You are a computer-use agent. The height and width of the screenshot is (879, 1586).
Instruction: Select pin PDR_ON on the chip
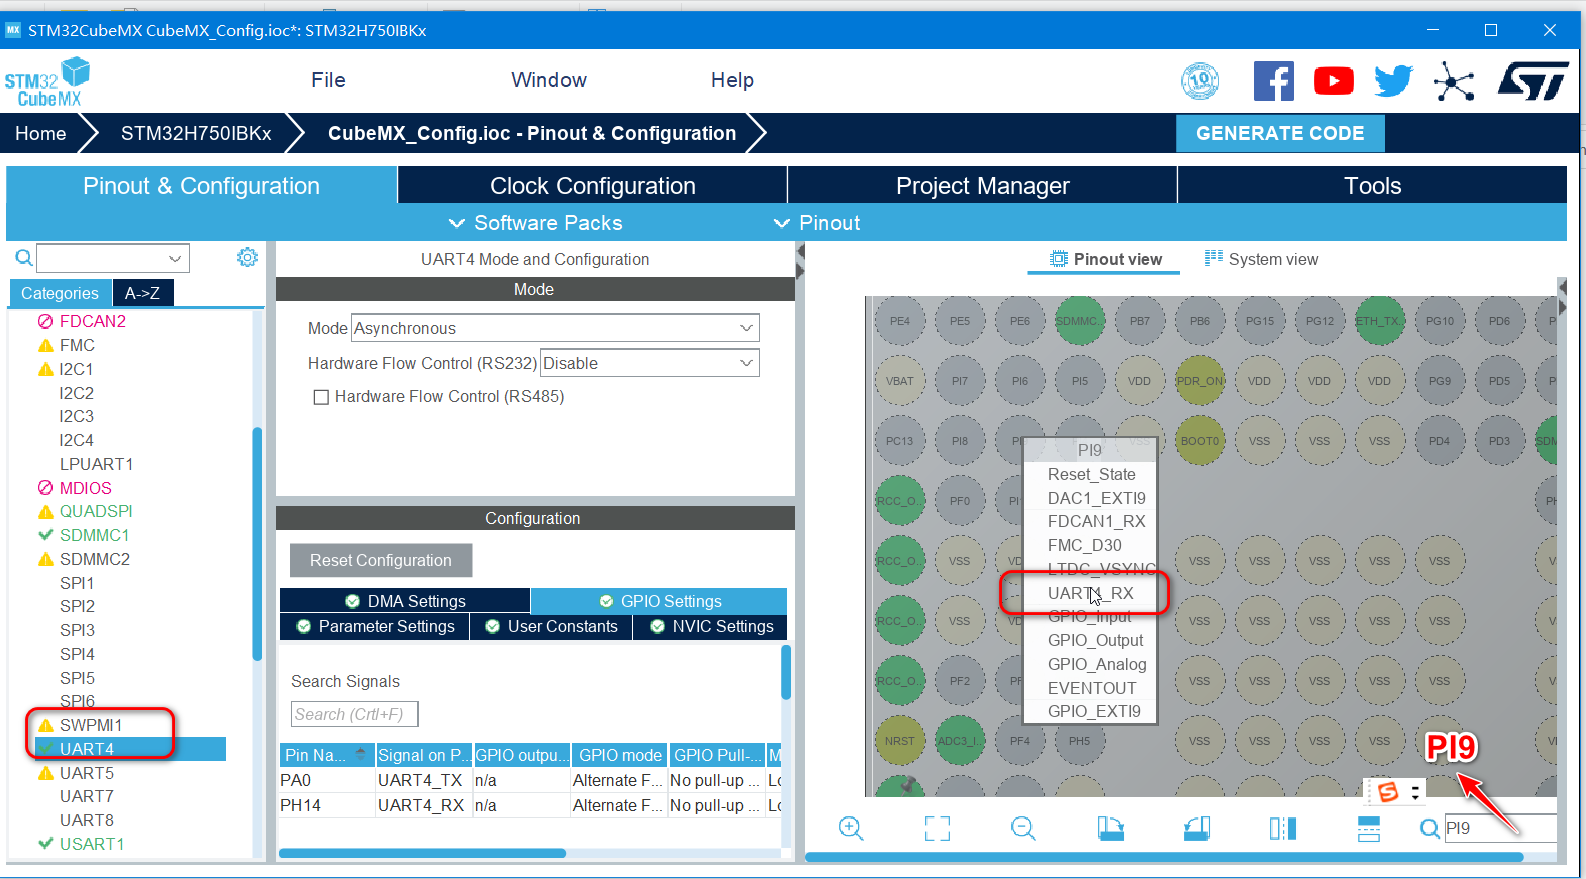point(1199,381)
